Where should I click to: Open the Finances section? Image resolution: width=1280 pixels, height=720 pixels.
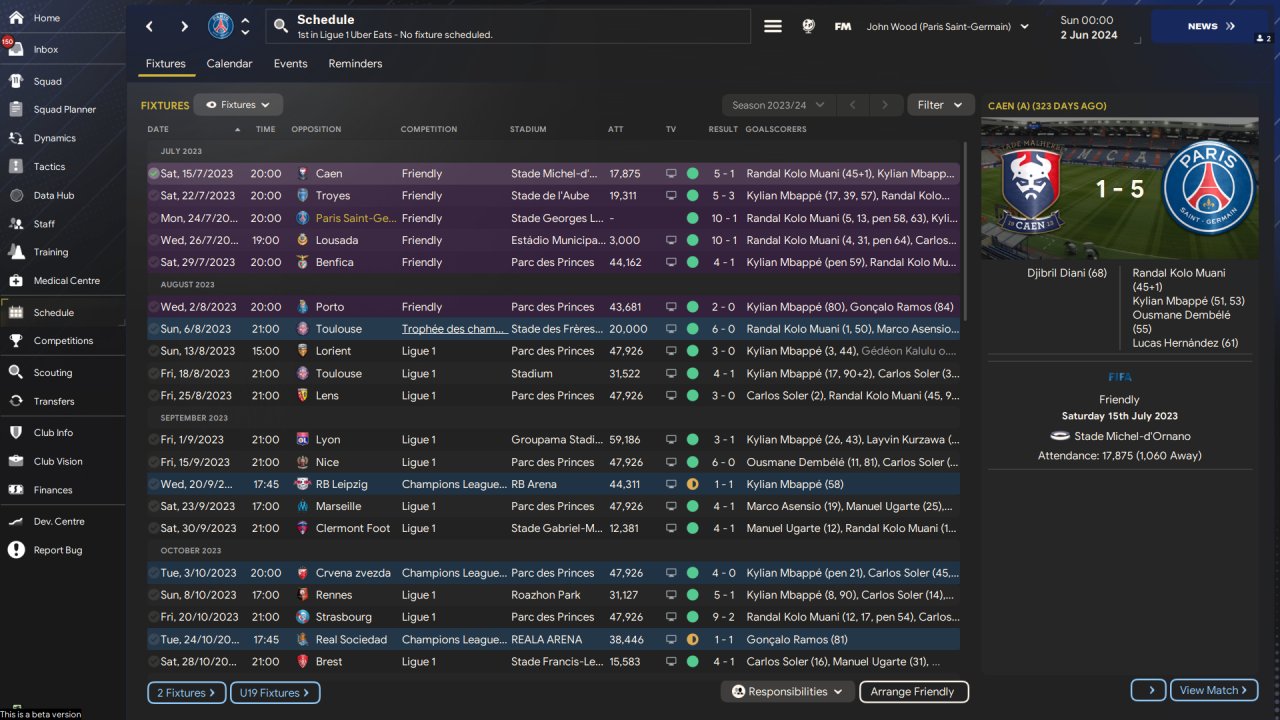coord(53,490)
